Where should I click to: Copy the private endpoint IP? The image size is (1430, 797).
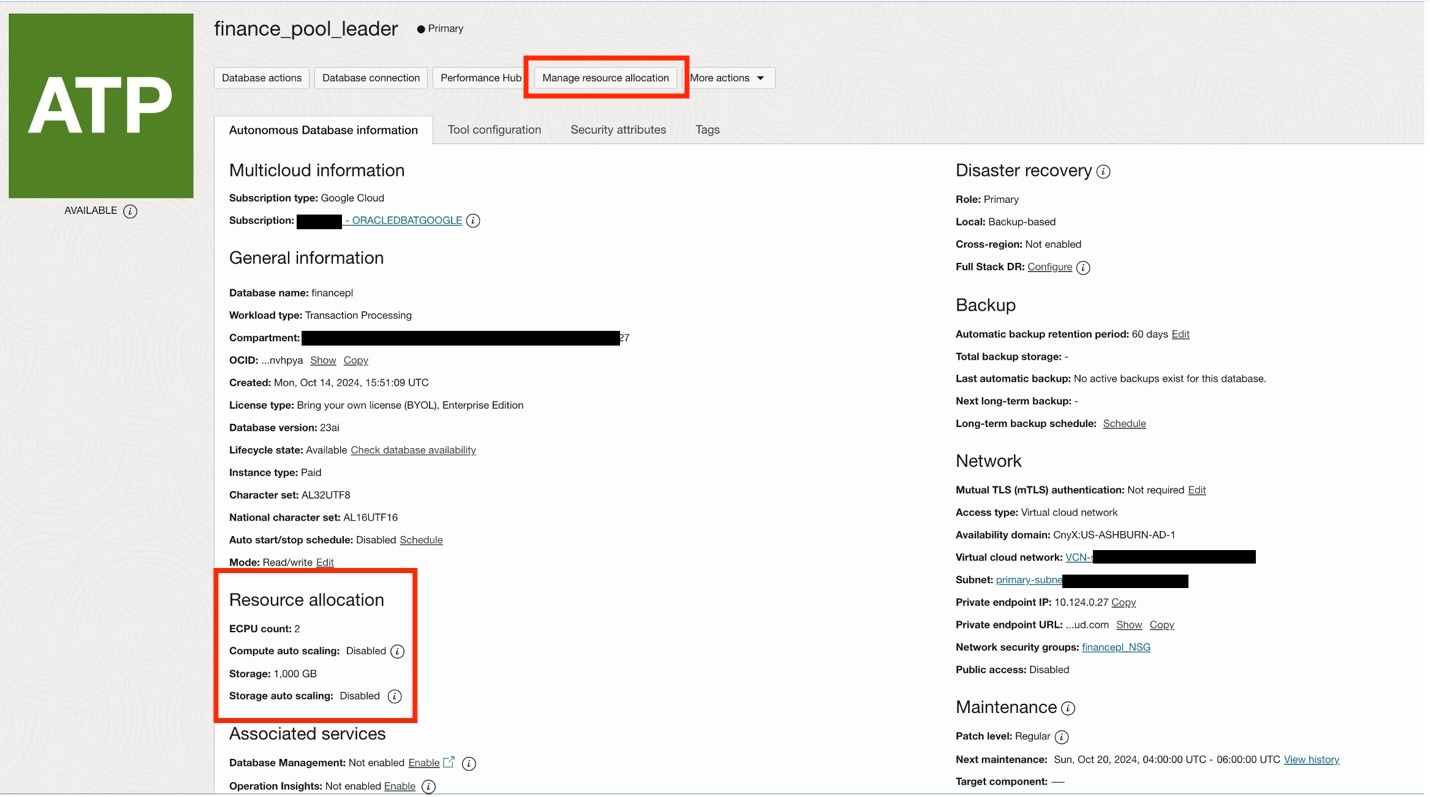pyautogui.click(x=1124, y=603)
